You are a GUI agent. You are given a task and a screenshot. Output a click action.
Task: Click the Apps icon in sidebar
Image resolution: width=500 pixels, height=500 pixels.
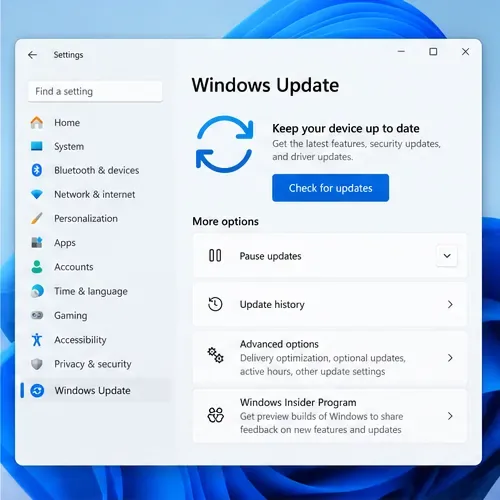[x=37, y=242]
